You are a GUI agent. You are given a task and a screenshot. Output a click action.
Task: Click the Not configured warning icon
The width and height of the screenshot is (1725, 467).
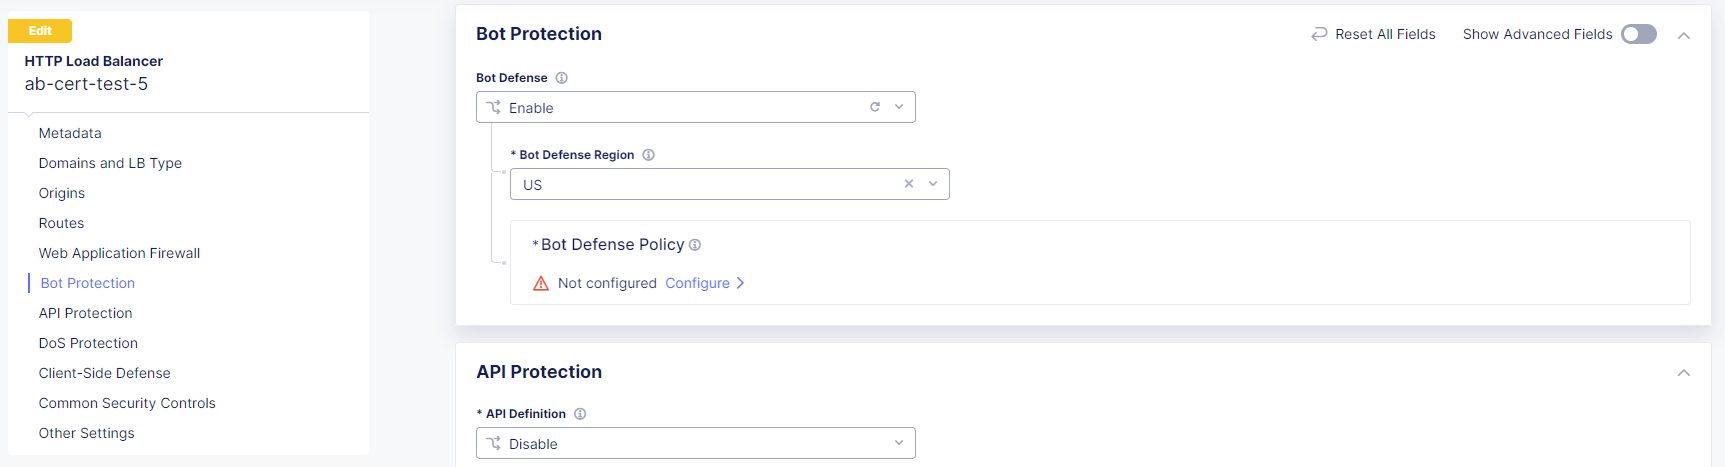click(541, 284)
